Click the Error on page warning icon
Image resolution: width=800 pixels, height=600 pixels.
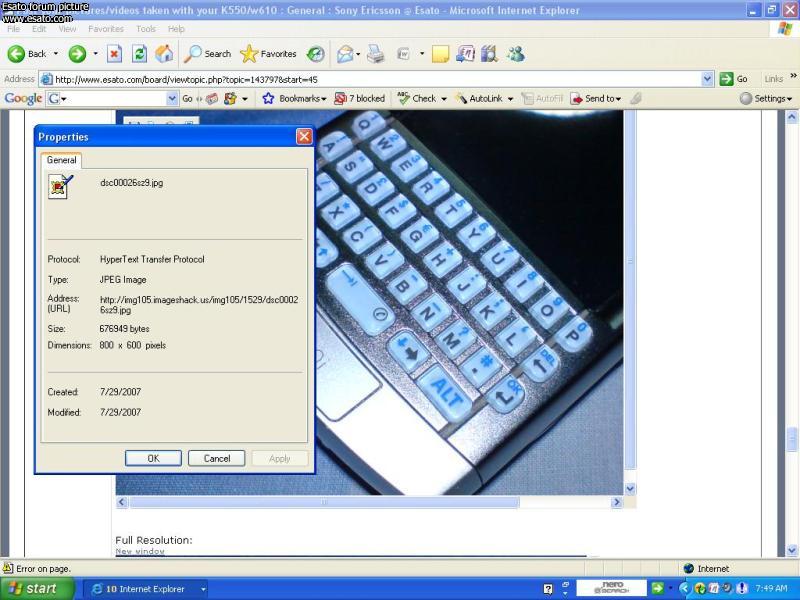pos(8,568)
